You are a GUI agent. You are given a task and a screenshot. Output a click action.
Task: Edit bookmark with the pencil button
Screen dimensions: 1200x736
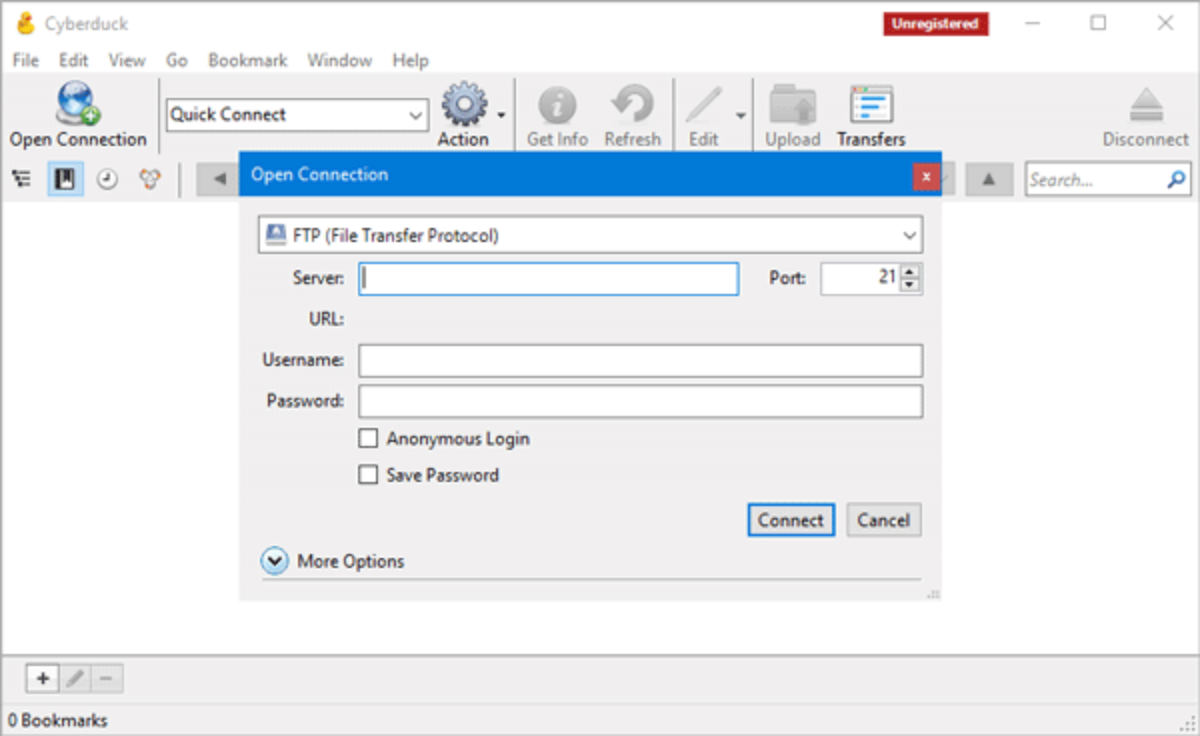click(74, 679)
